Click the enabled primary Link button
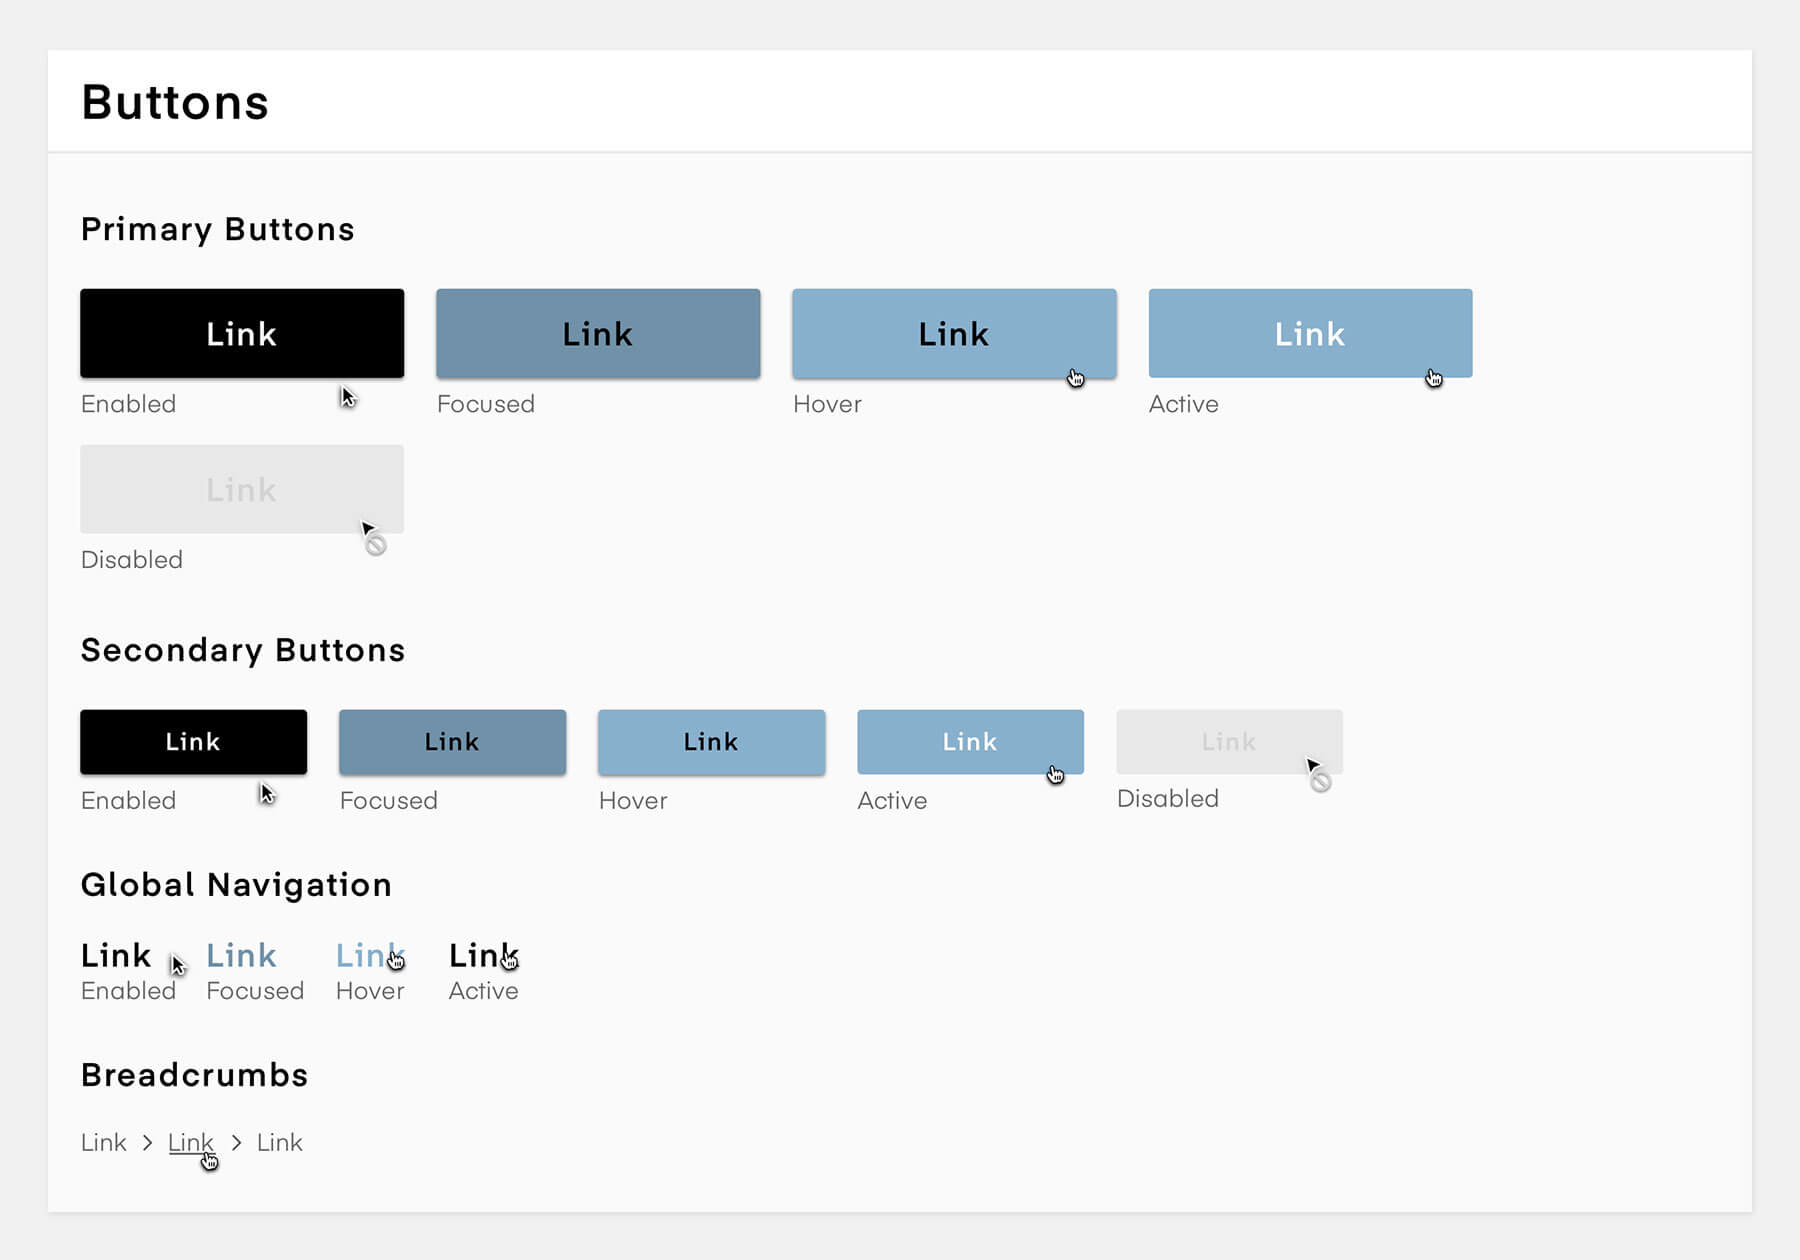1800x1260 pixels. pos(241,333)
